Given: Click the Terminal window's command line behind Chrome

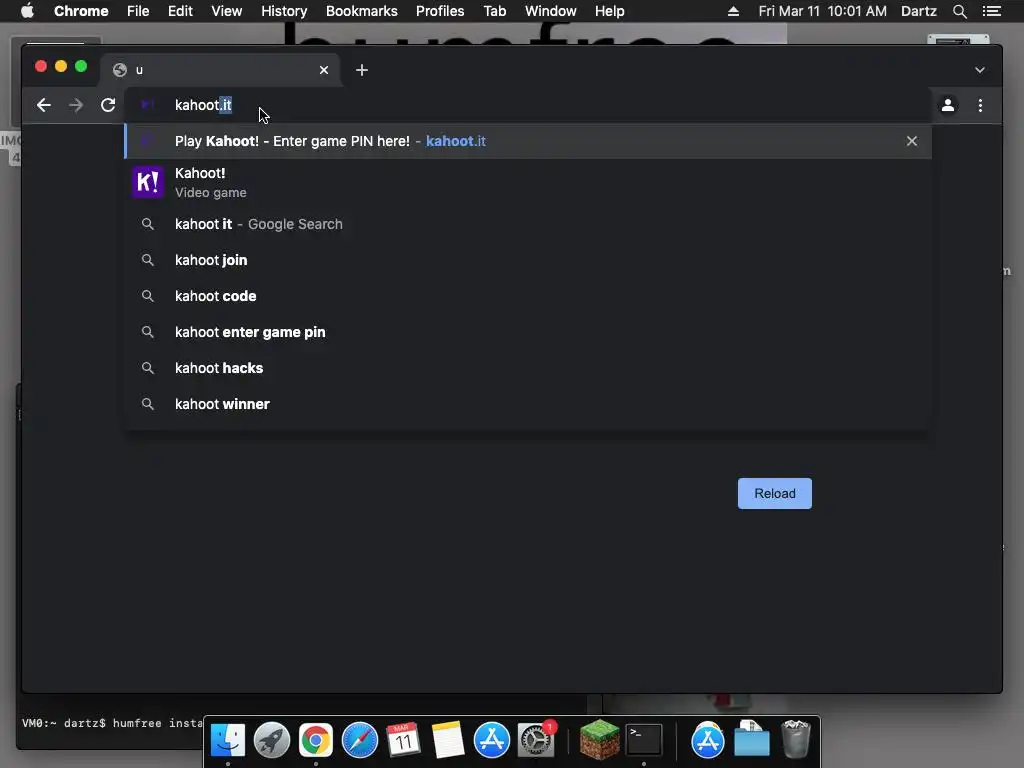Looking at the screenshot, I should coord(112,723).
